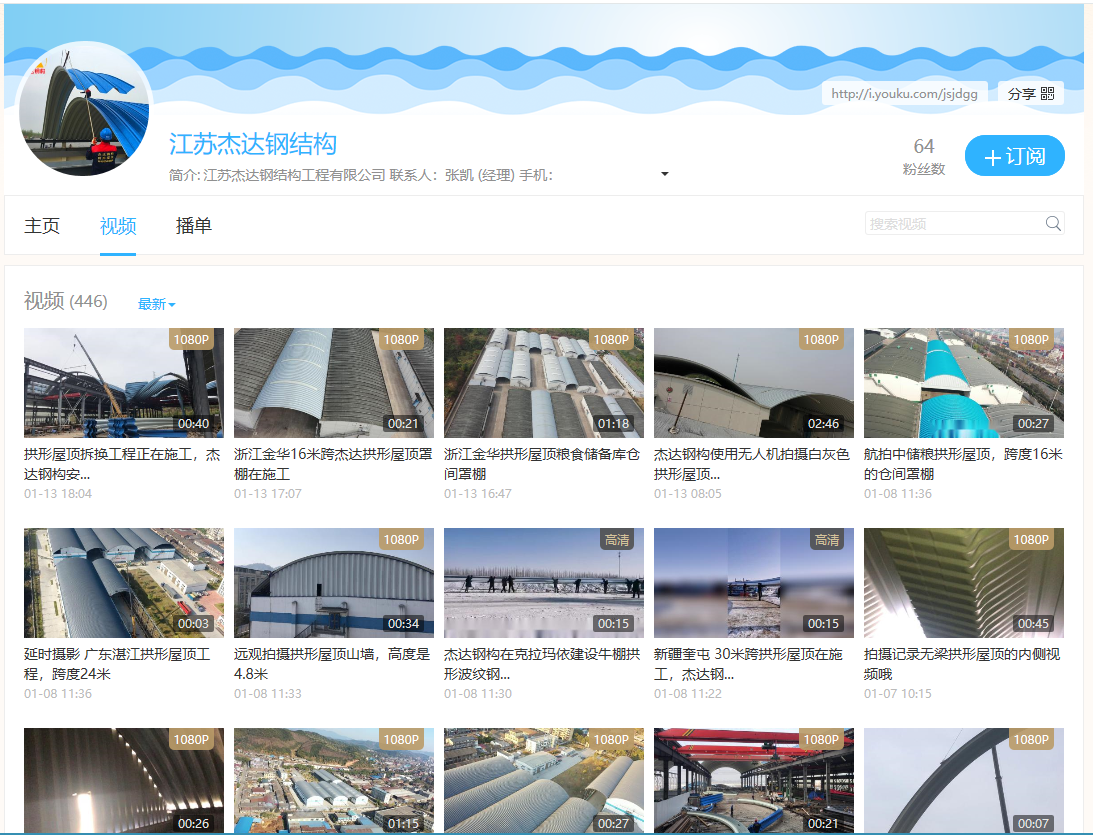Screen dimensions: 1093x835
Task: Click the upload date 01-13 16:47
Action: coord(477,493)
